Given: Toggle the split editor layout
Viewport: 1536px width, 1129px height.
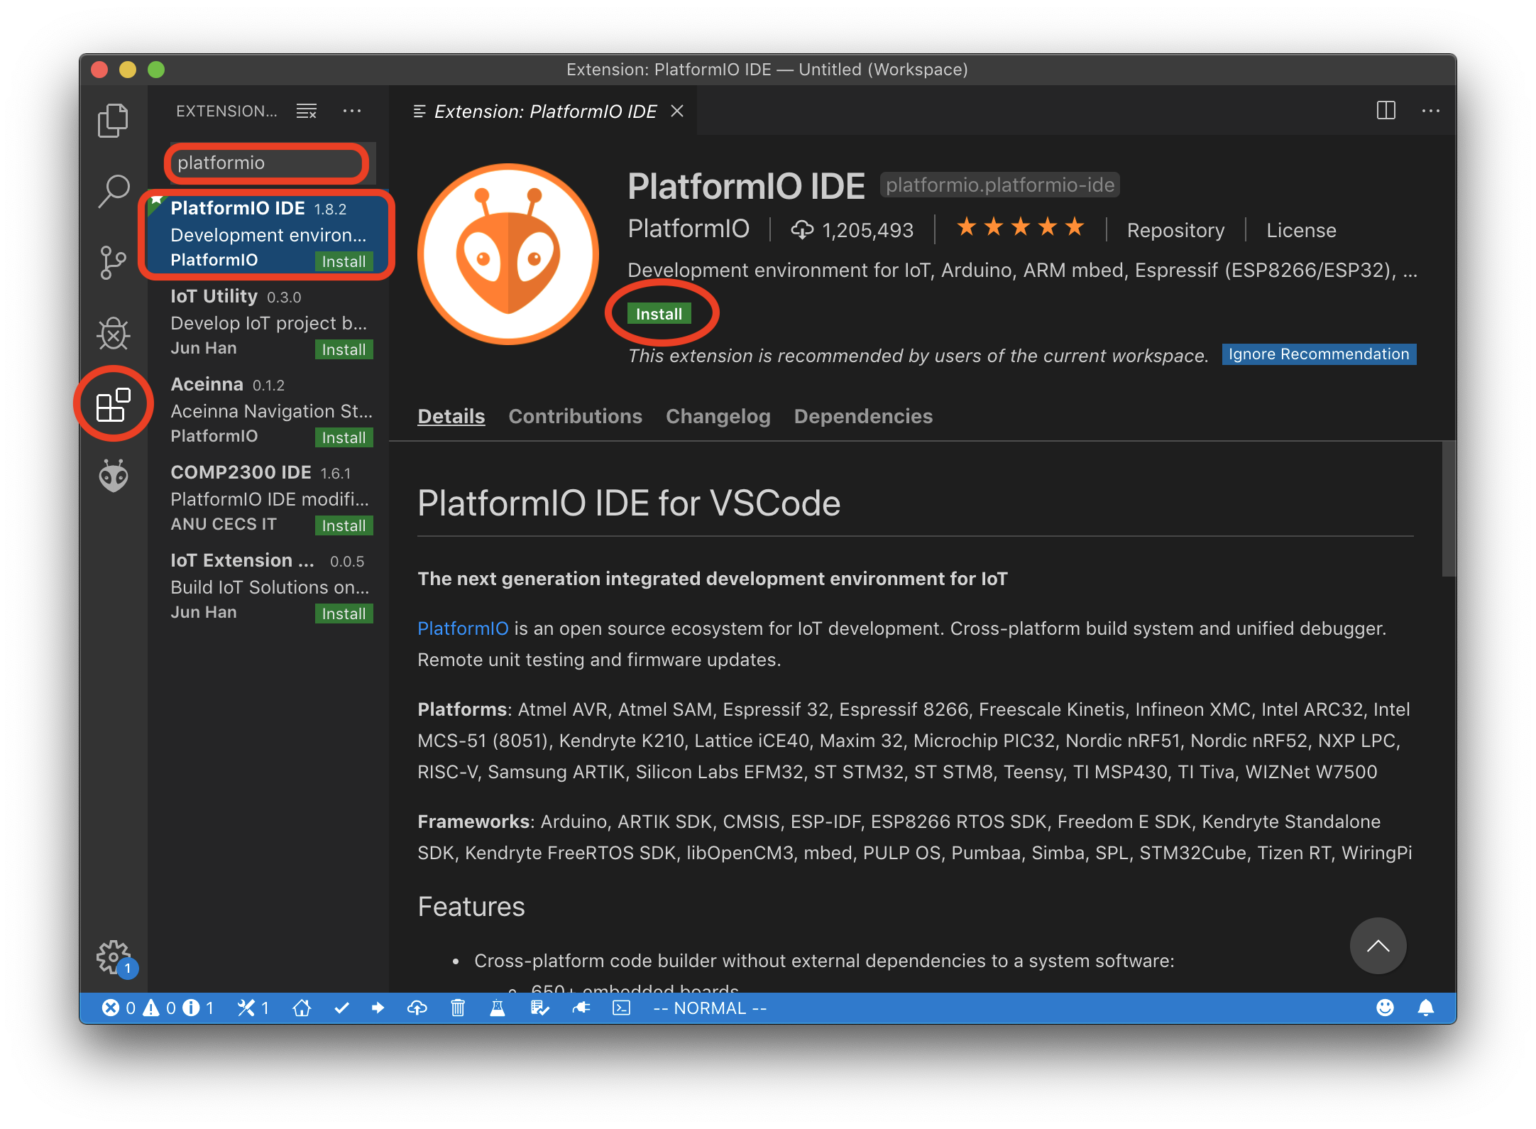Looking at the screenshot, I should click(1385, 111).
